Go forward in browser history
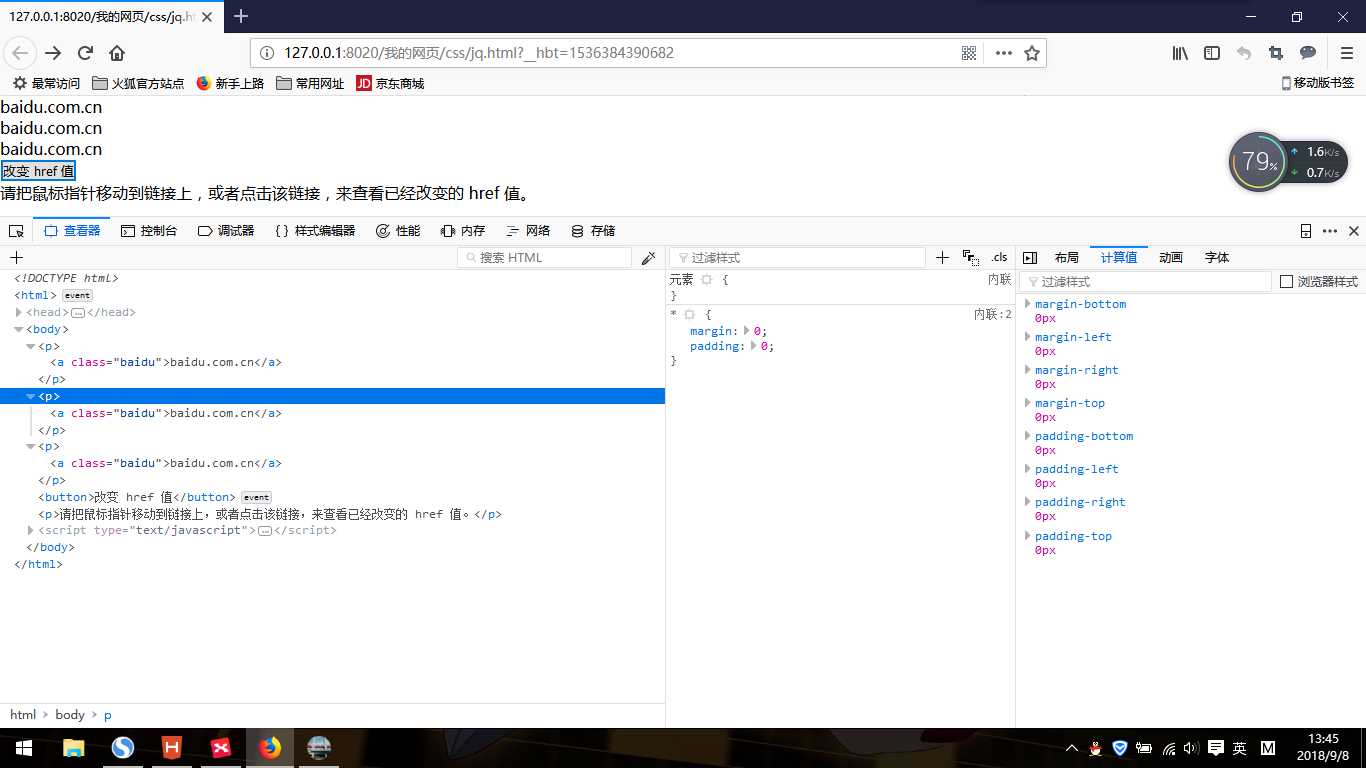The image size is (1366, 768). pyautogui.click(x=53, y=53)
